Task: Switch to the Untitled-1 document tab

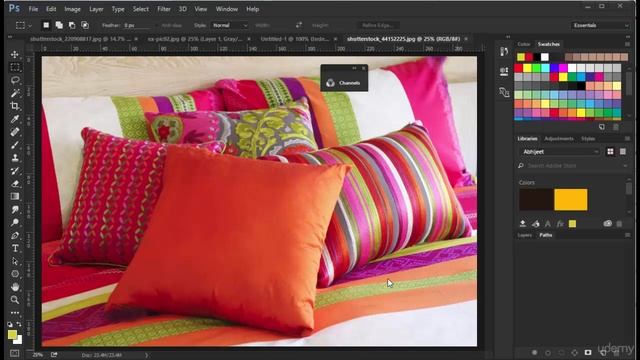Action: [294, 39]
